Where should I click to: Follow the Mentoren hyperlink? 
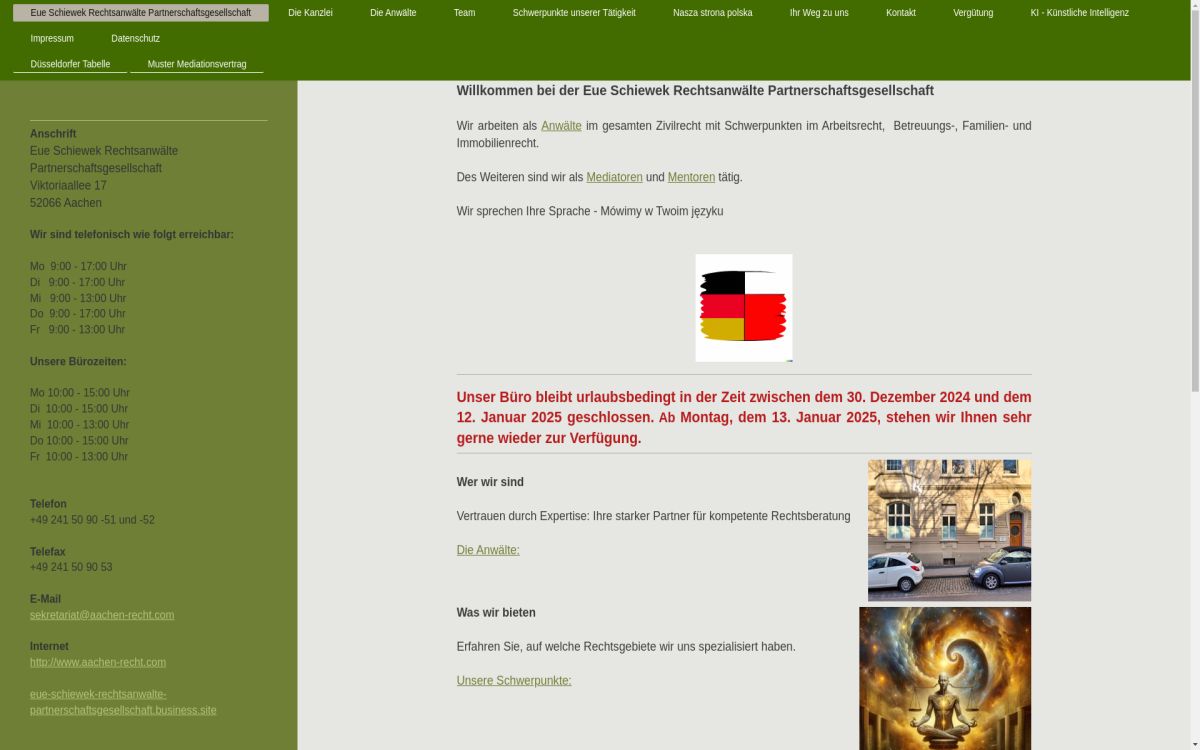[691, 177]
